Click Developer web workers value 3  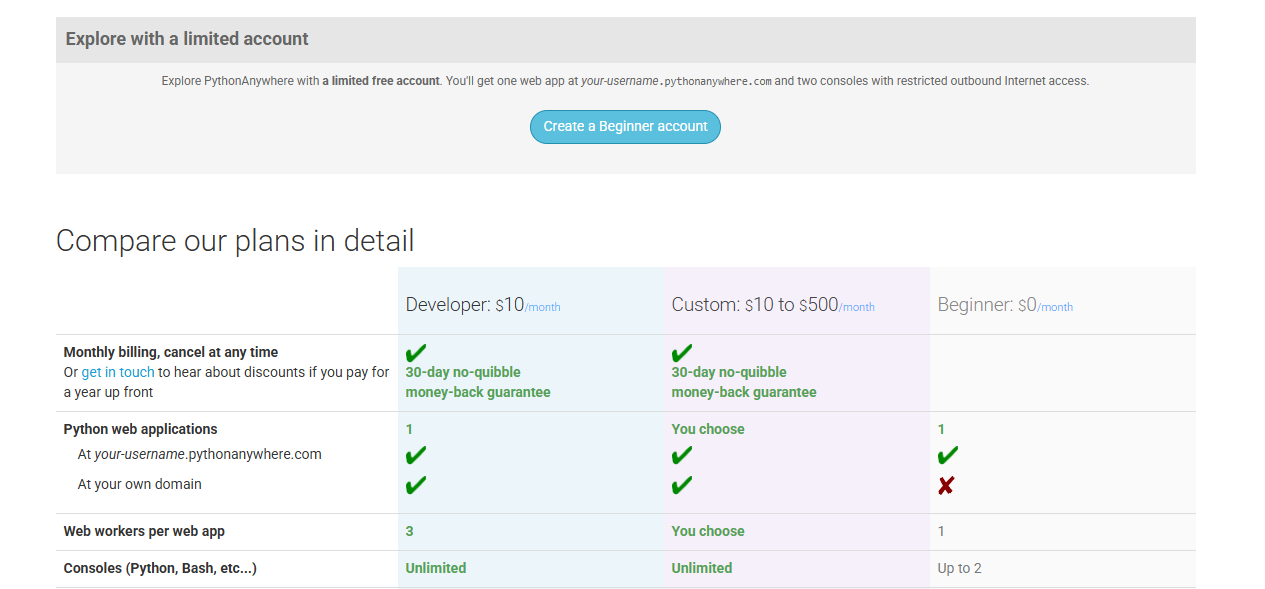pyautogui.click(x=410, y=531)
